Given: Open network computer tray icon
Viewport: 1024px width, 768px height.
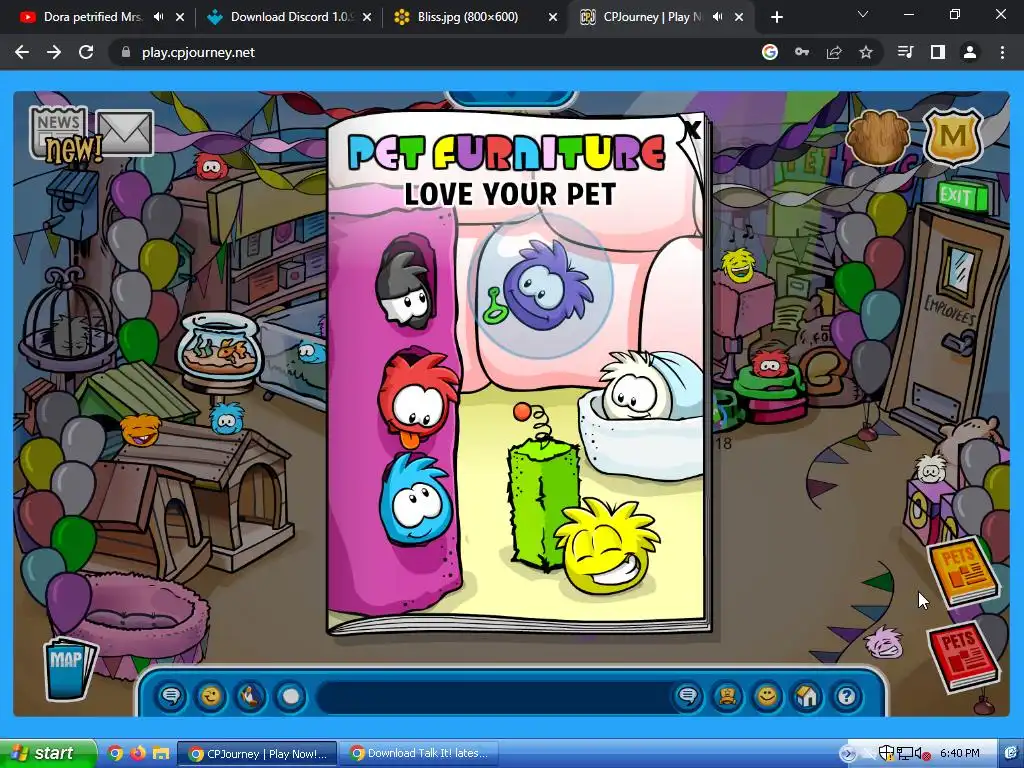Looking at the screenshot, I should coord(904,753).
